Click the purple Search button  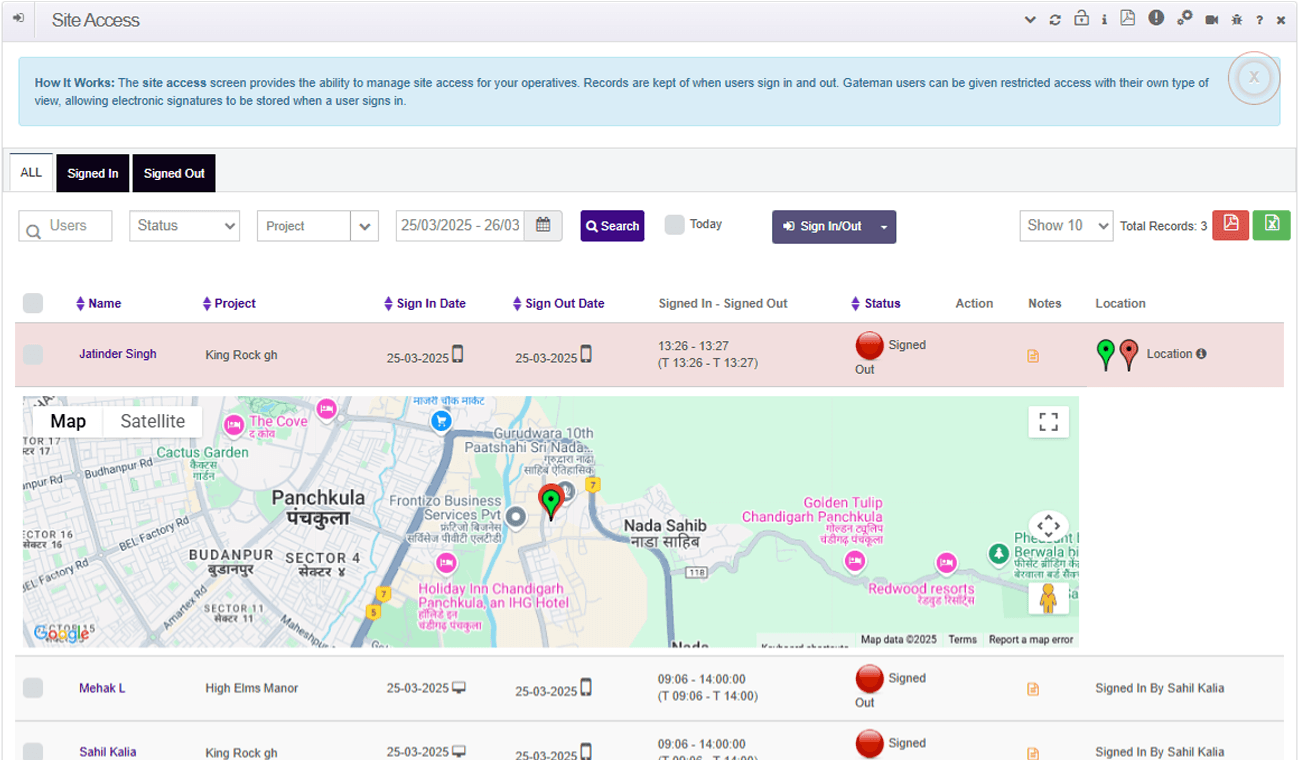tap(612, 226)
